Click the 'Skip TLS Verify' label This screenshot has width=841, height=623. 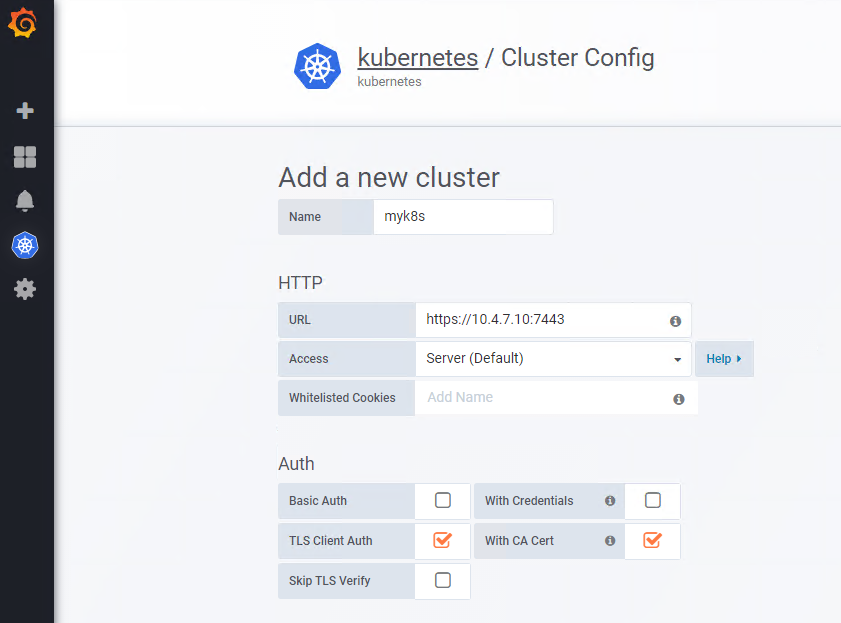point(329,581)
